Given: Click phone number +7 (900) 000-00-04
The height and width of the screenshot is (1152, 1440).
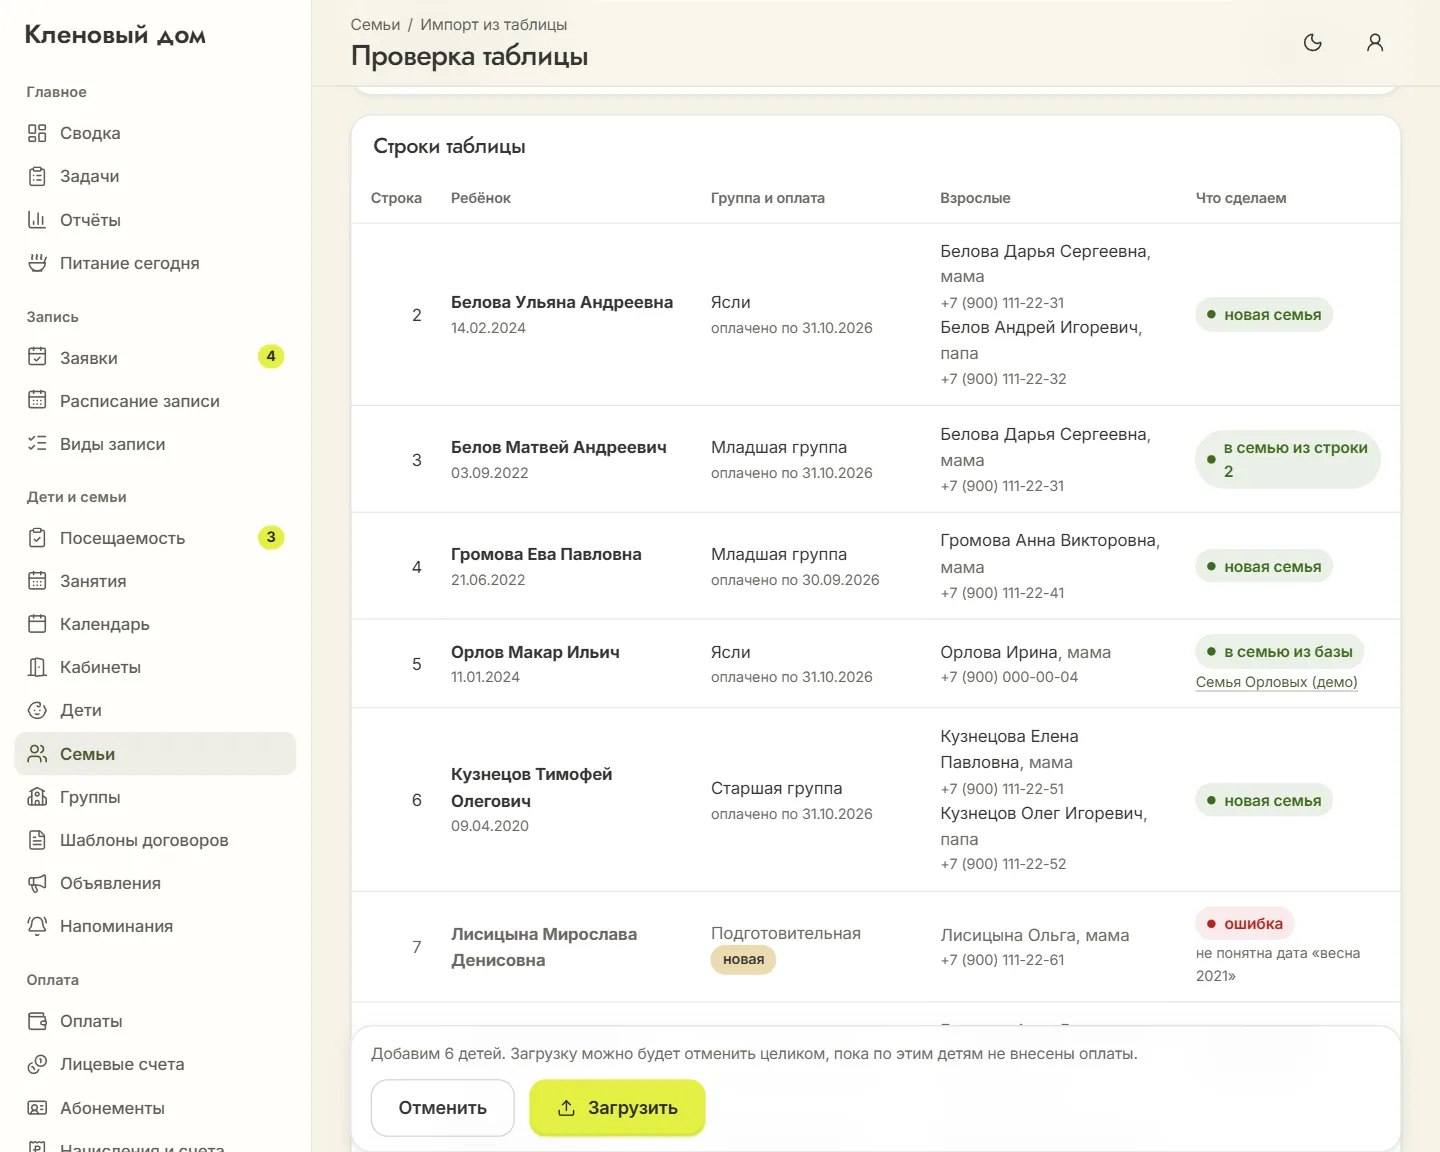Looking at the screenshot, I should tap(1009, 677).
